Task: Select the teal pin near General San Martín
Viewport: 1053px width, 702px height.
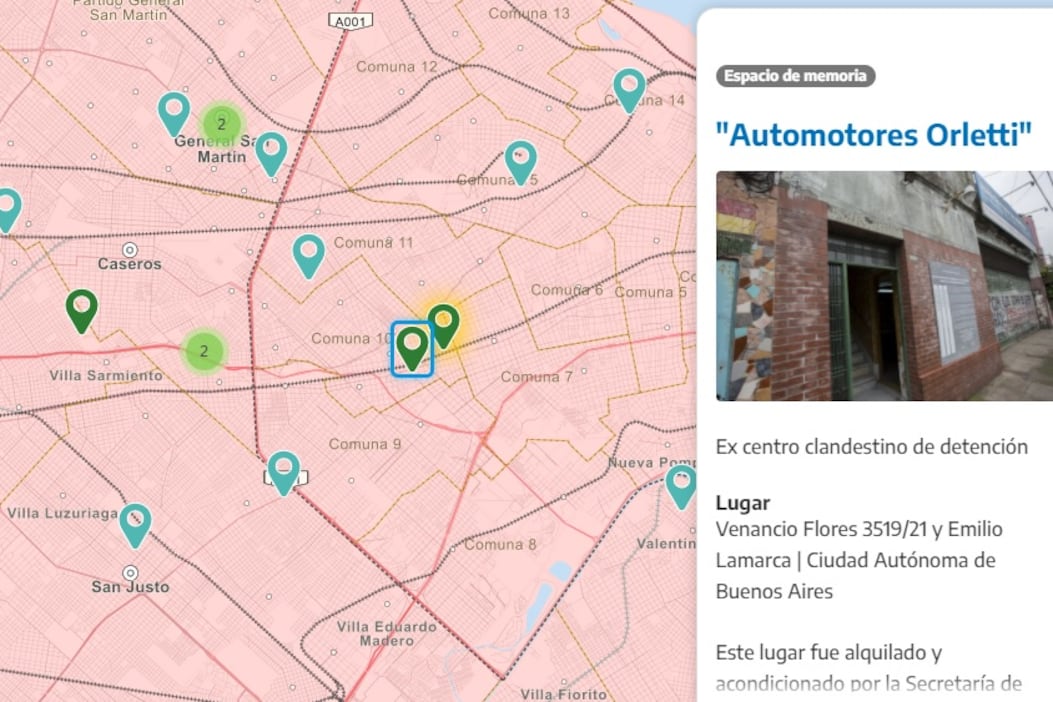Action: 176,110
